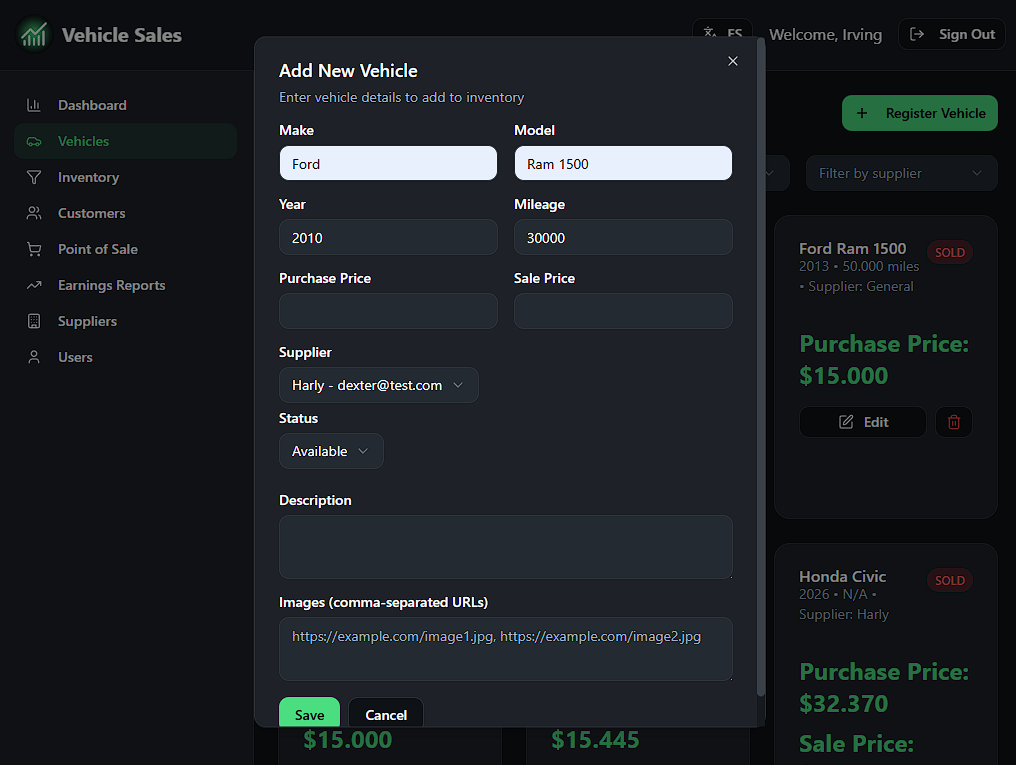1016x765 pixels.
Task: Click the partially hidden filter dropdown chevron
Action: tap(770, 174)
